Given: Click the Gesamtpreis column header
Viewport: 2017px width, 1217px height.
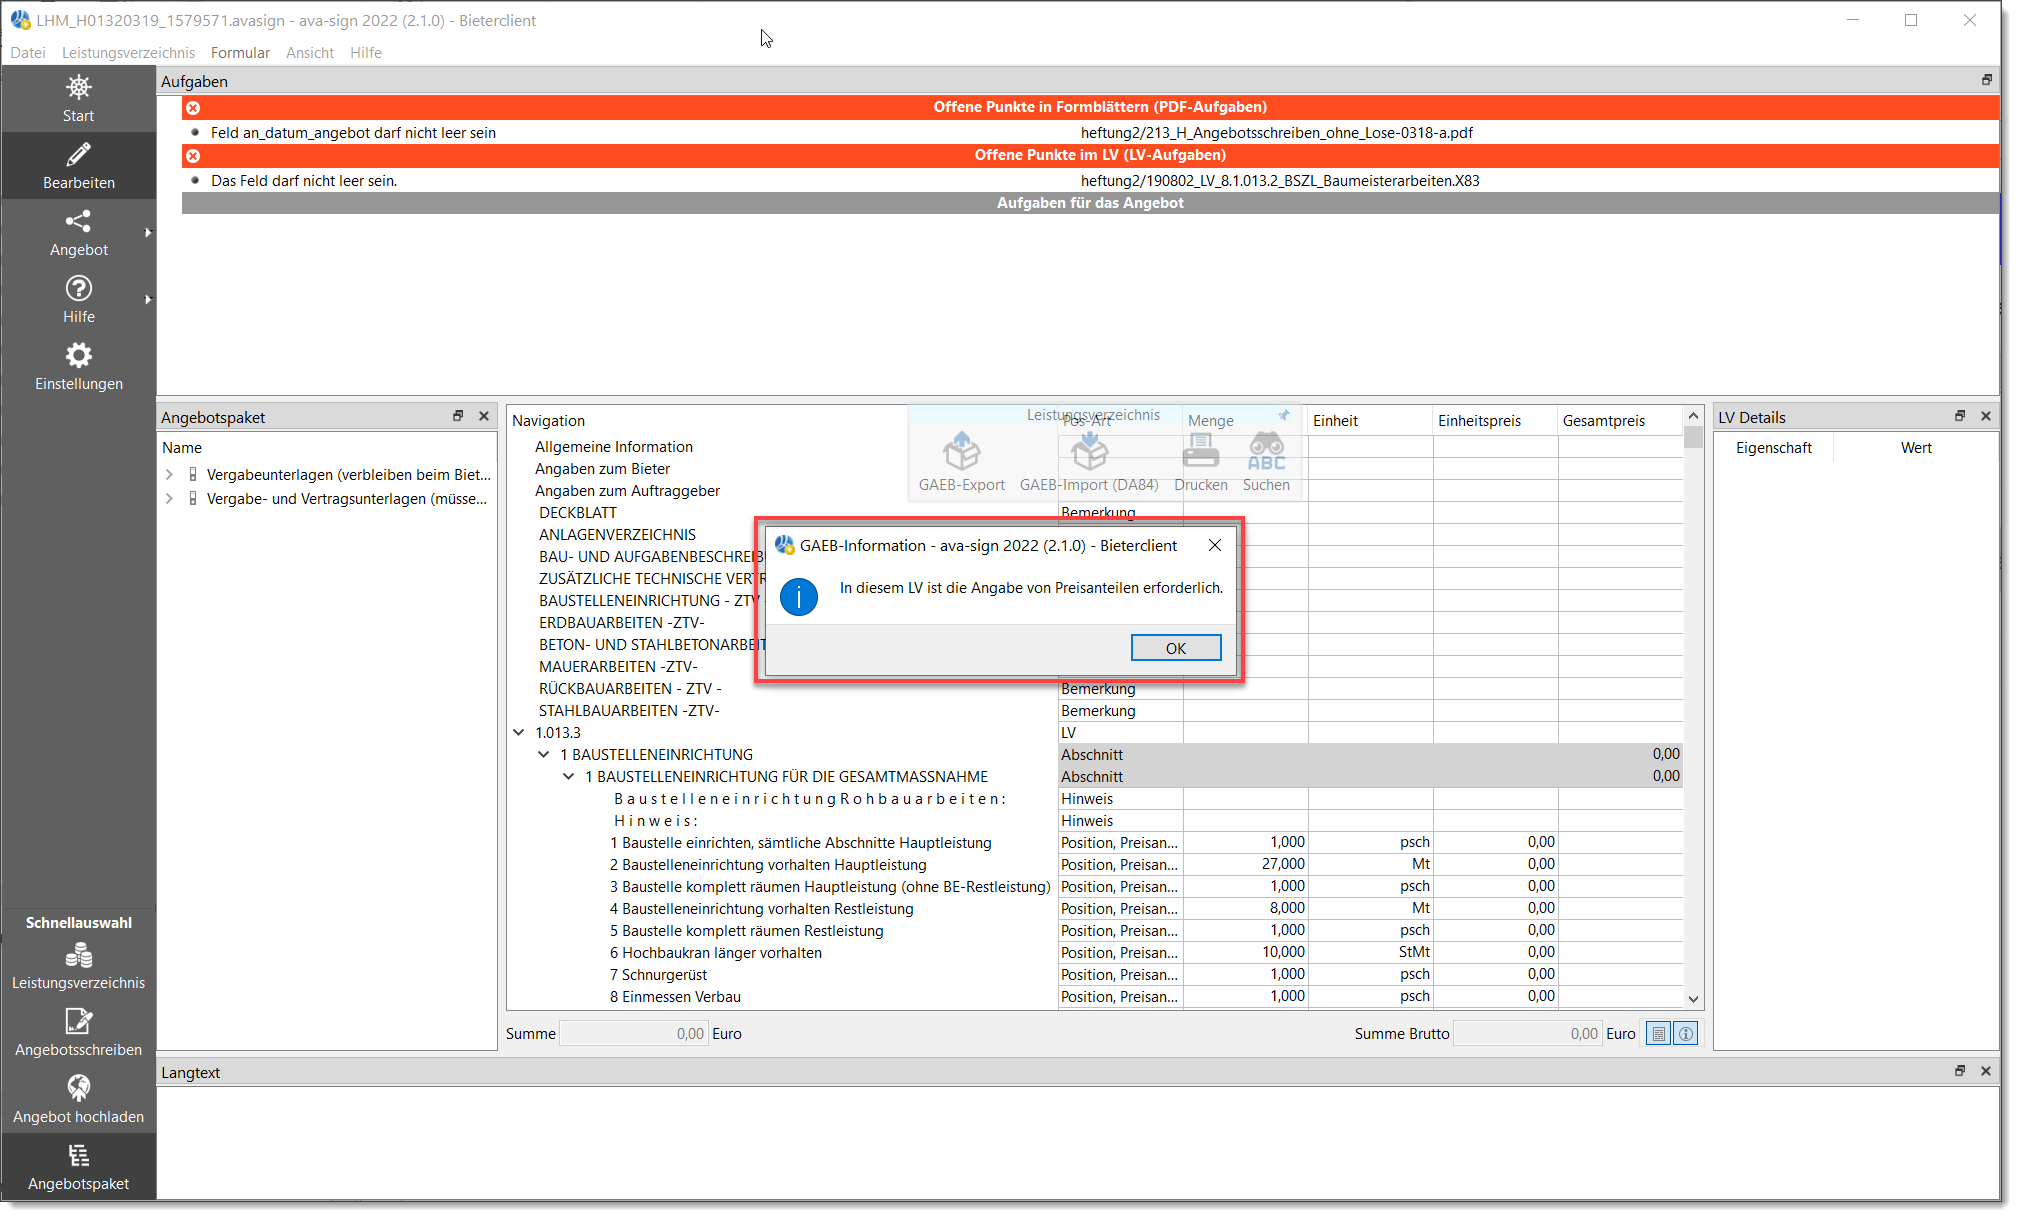Looking at the screenshot, I should click(1620, 421).
